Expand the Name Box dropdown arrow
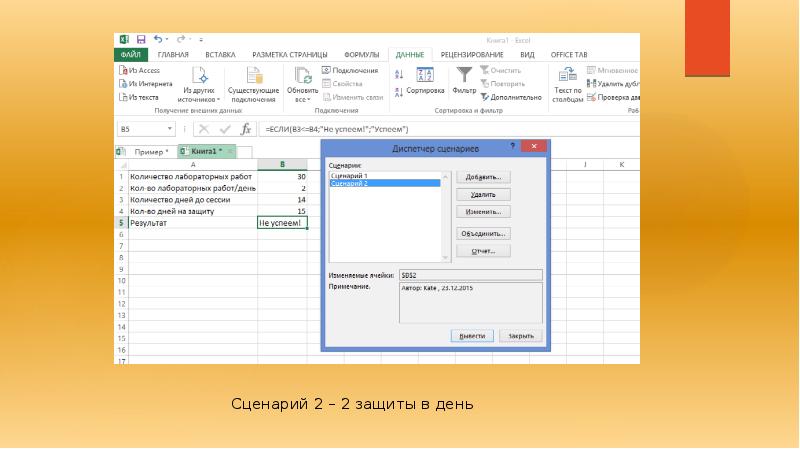The height and width of the screenshot is (449, 800). point(169,129)
